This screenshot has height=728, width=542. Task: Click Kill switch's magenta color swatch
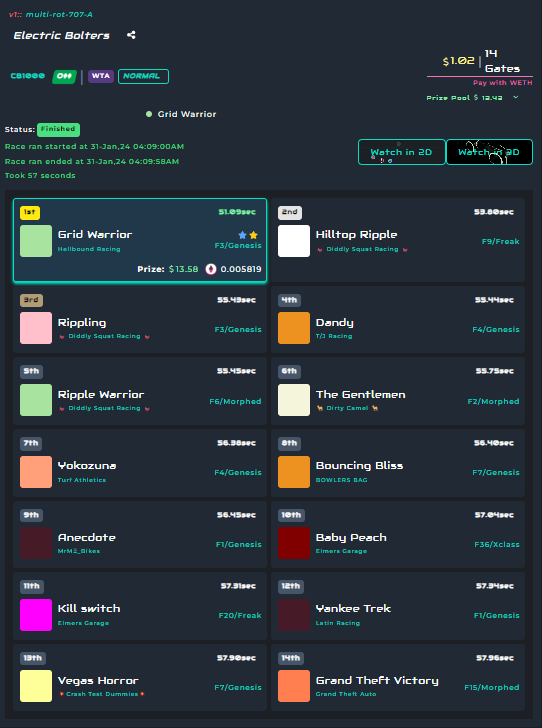(36, 615)
